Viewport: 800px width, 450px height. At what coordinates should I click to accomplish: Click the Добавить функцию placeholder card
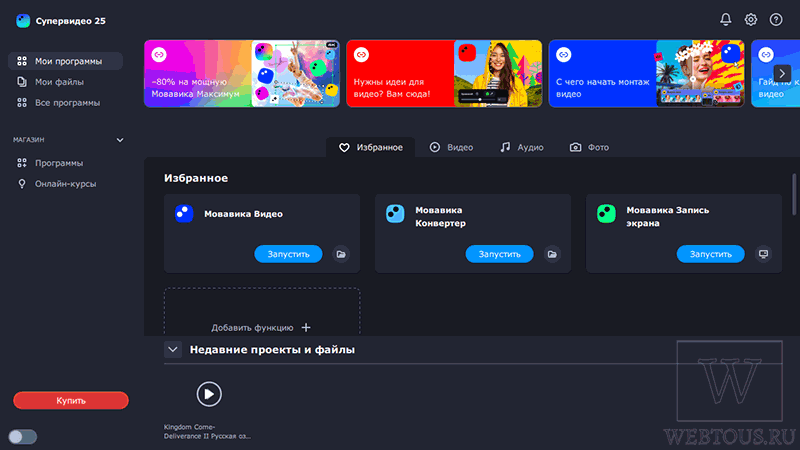(x=262, y=311)
